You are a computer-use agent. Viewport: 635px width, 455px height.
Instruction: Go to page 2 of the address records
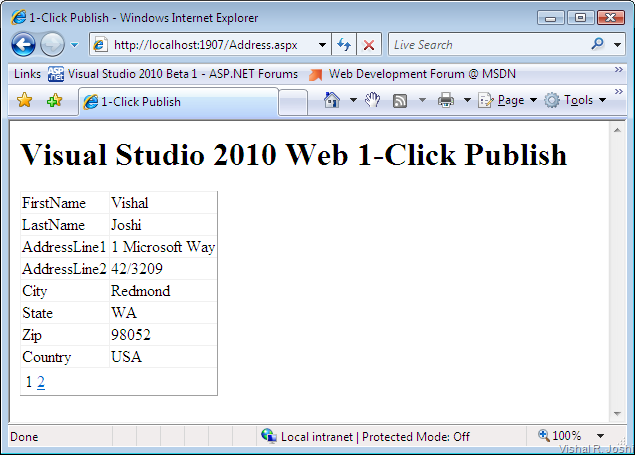(x=40, y=382)
